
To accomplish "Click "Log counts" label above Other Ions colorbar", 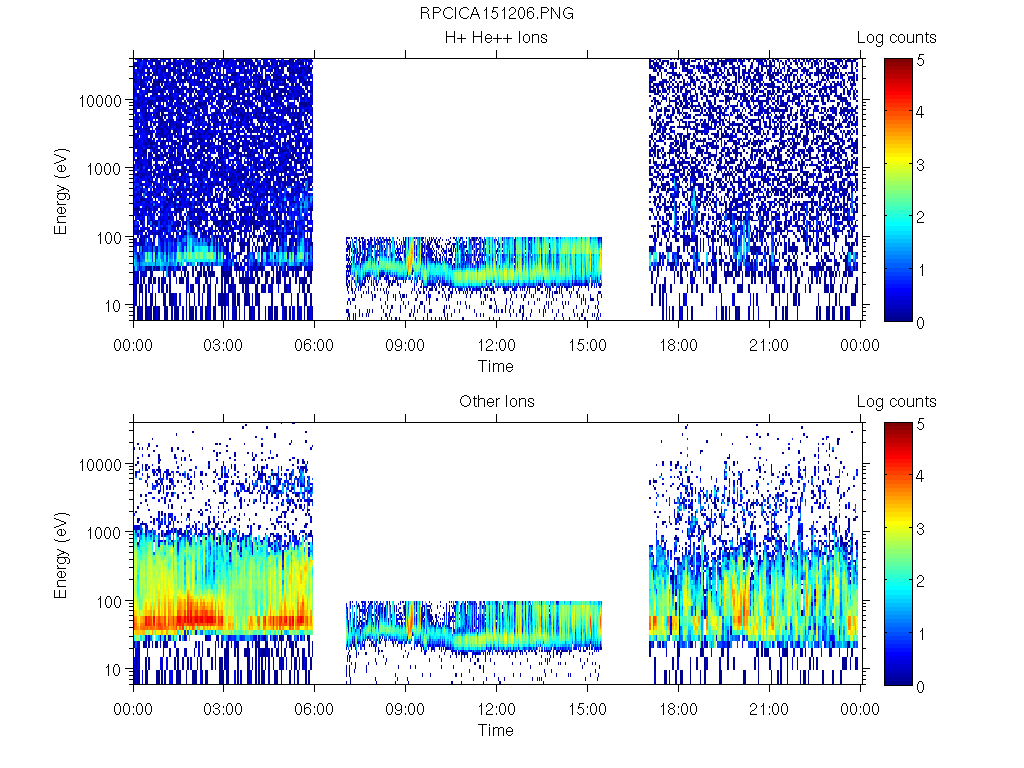I will tap(897, 402).
